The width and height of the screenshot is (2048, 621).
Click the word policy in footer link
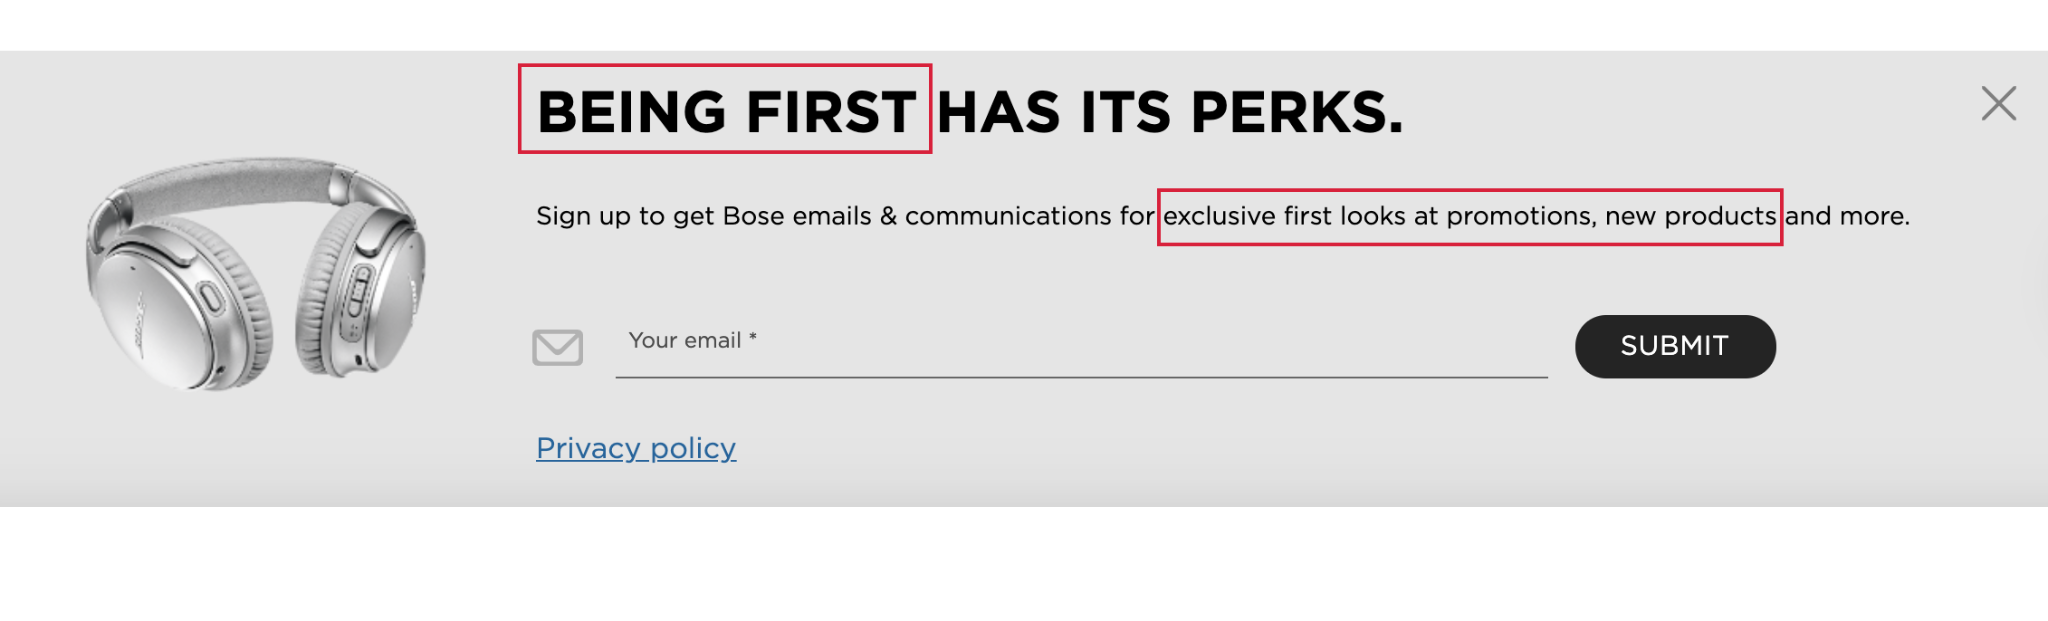pos(693,448)
